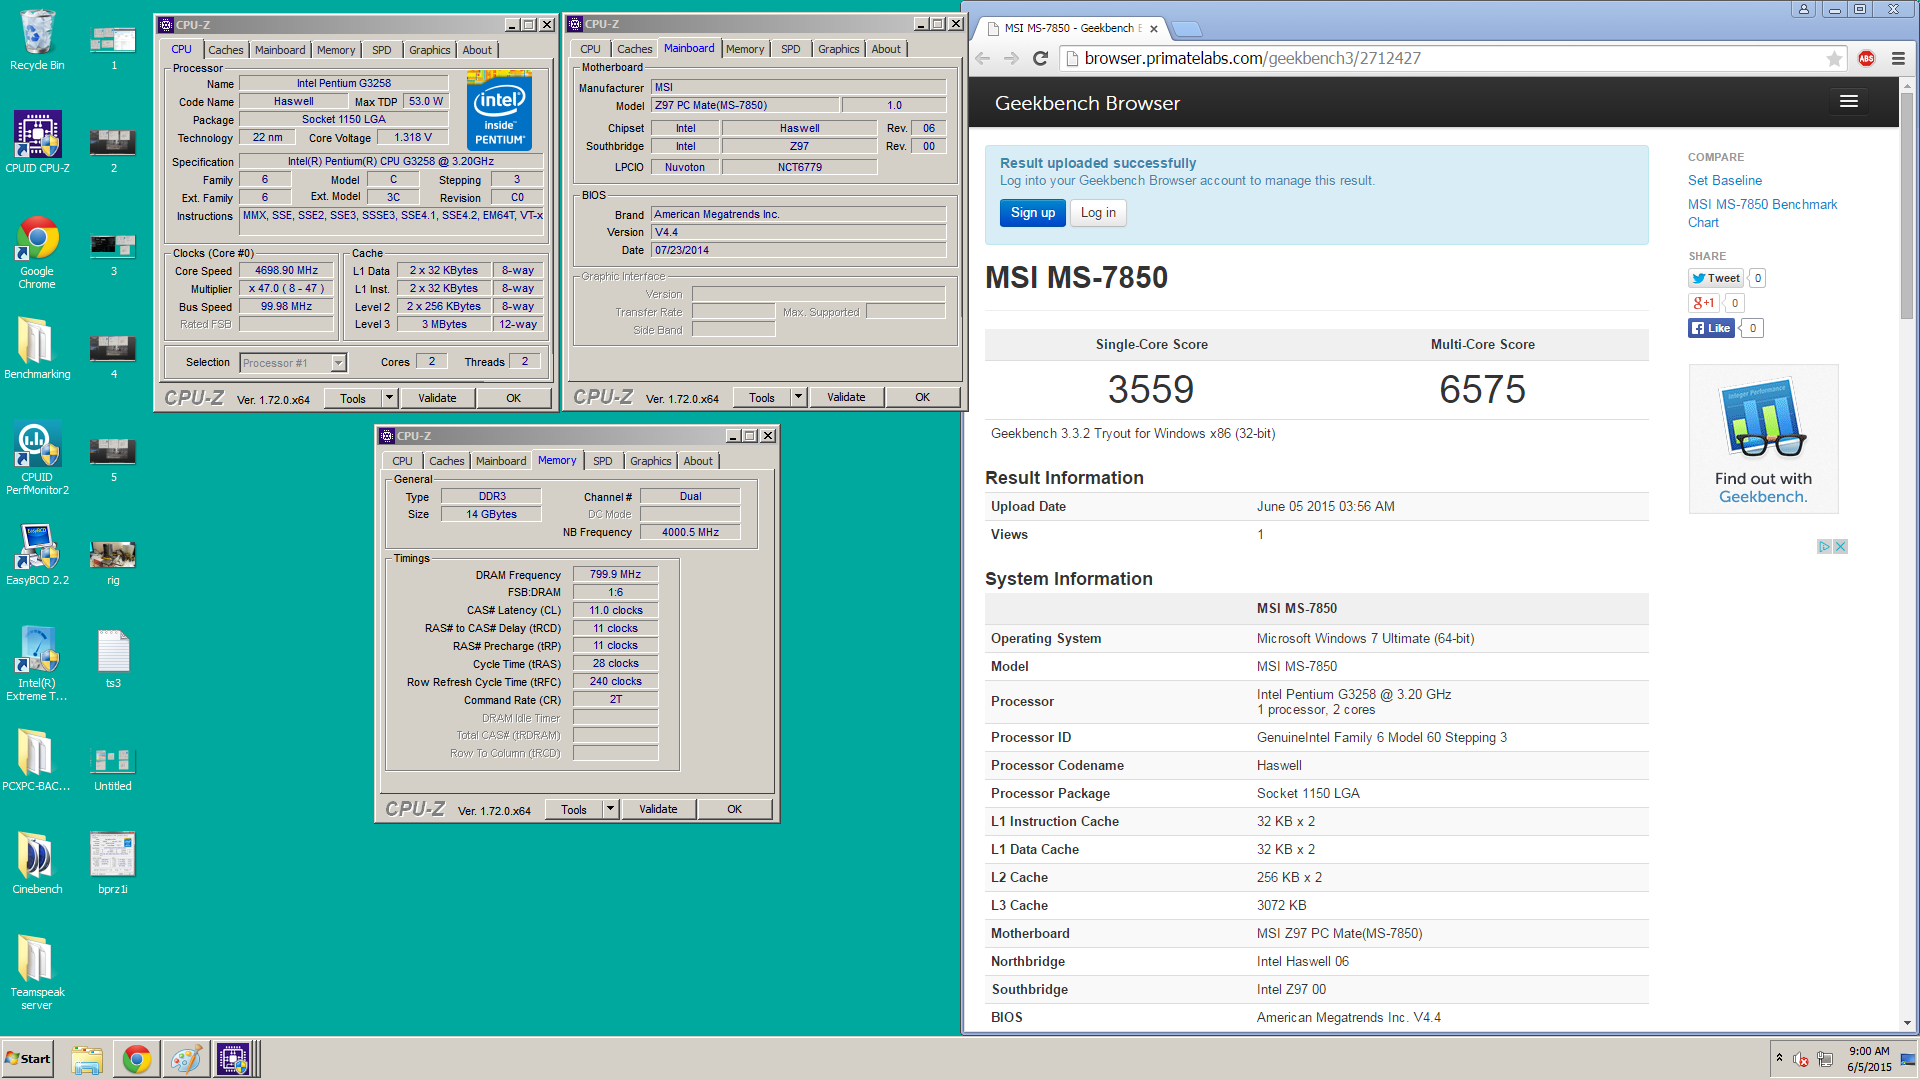Close the ad with the X icon
Viewport: 1920px width, 1080px height.
click(1841, 547)
